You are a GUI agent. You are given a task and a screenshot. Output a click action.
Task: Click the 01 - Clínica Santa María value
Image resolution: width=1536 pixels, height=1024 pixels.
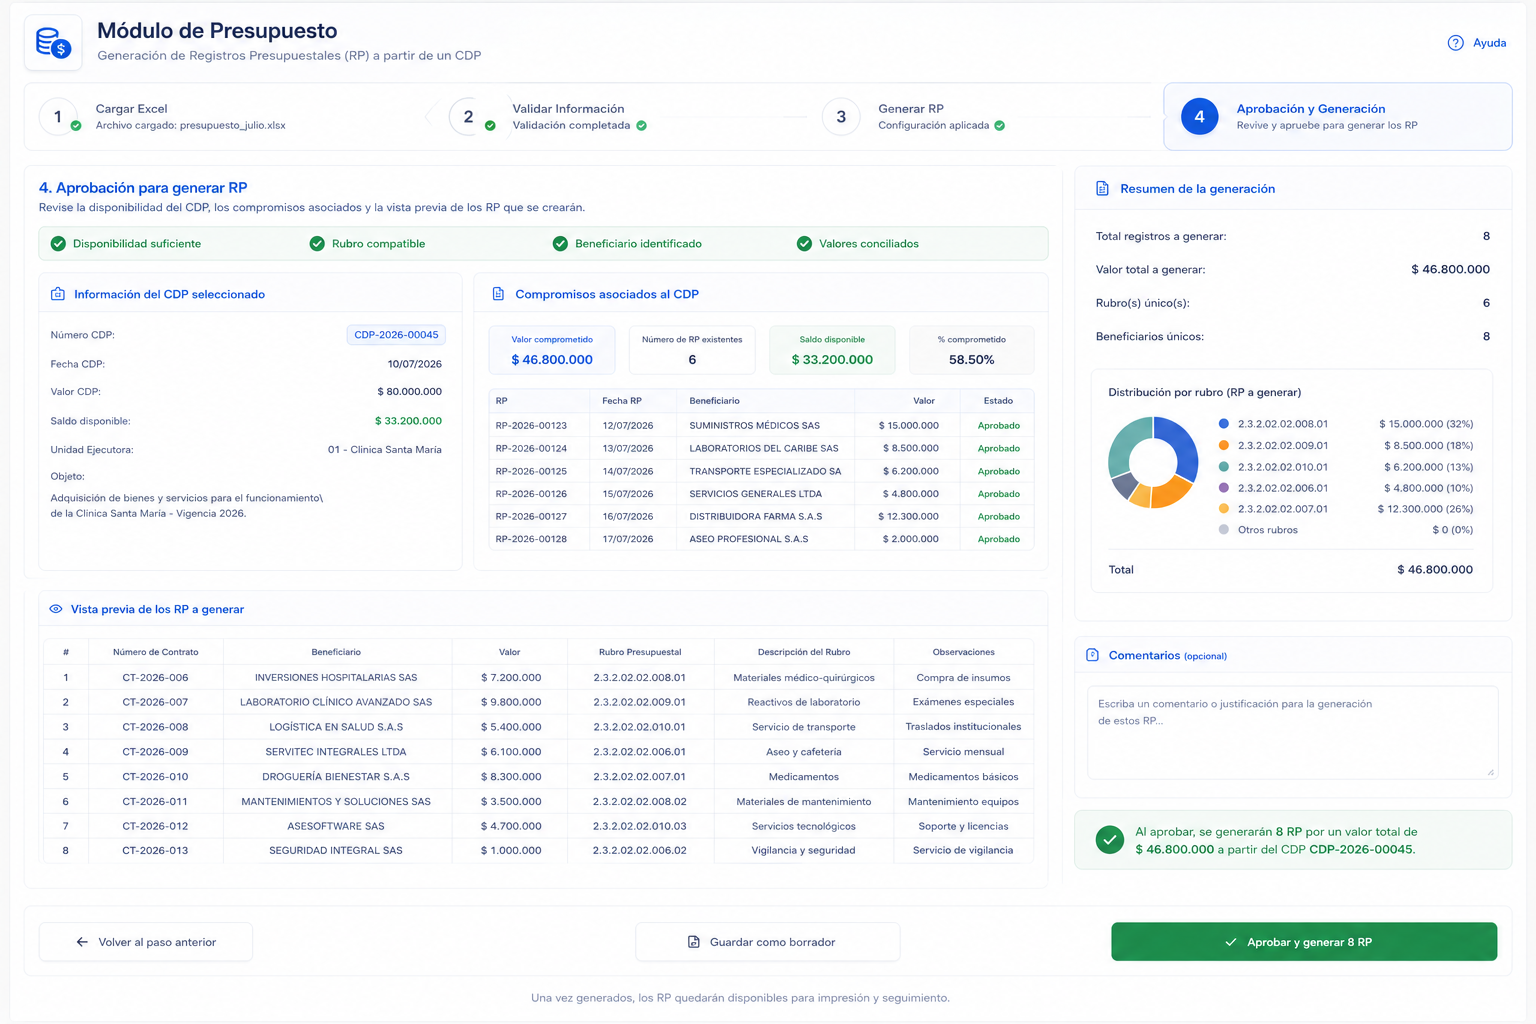385,450
